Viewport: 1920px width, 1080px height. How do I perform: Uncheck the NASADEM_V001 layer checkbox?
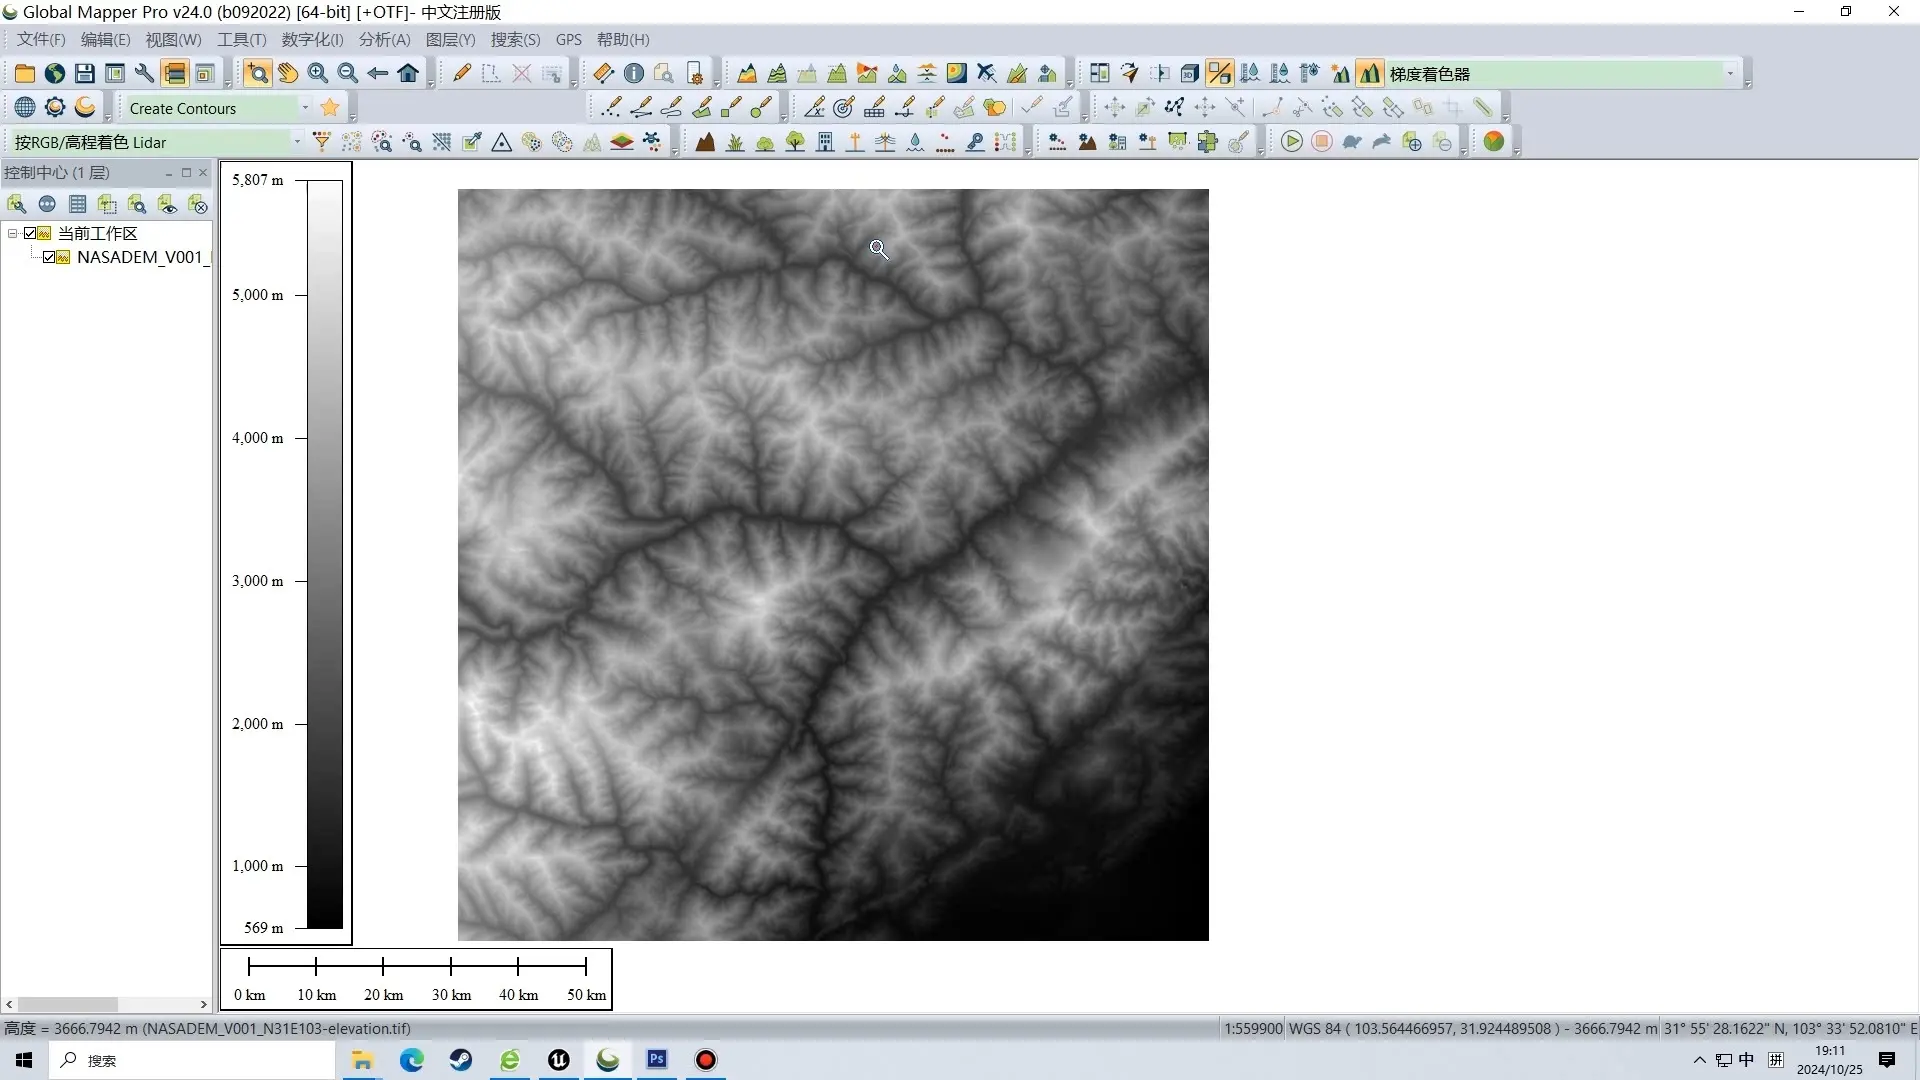(49, 257)
